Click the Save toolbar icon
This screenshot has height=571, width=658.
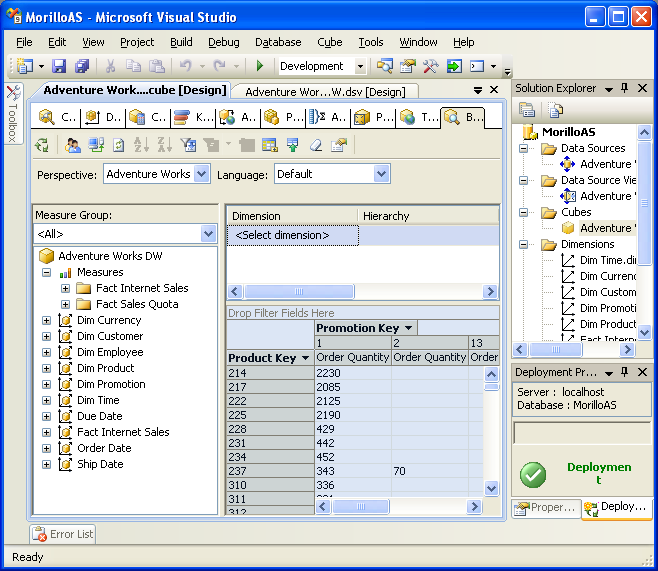click(59, 66)
